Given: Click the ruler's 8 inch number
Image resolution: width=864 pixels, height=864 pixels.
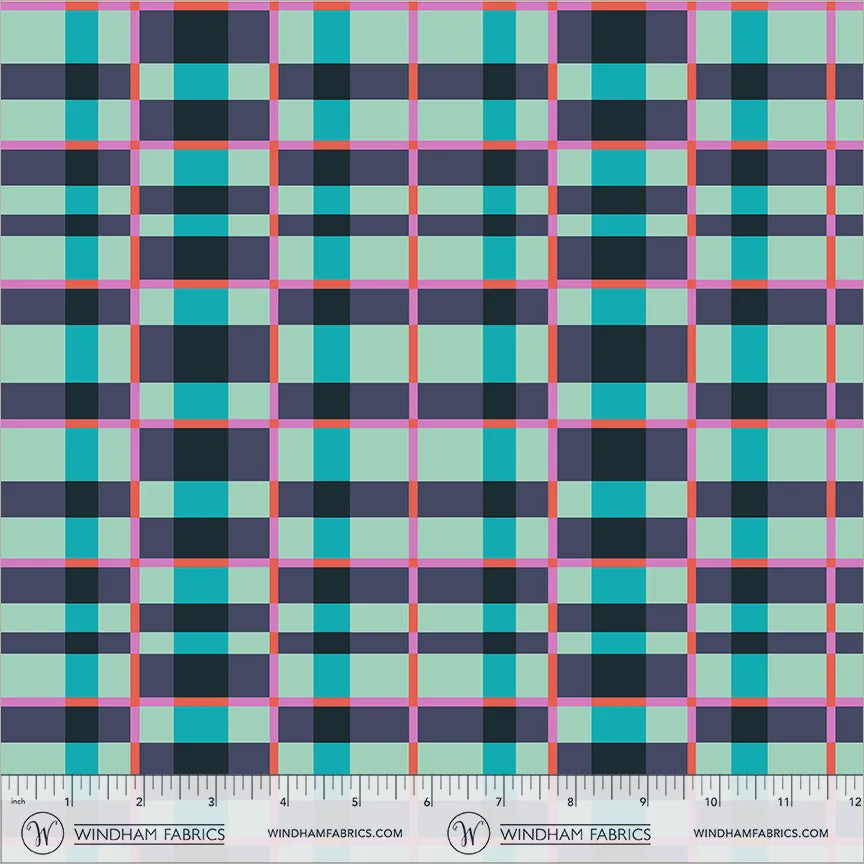Looking at the screenshot, I should click(571, 802).
